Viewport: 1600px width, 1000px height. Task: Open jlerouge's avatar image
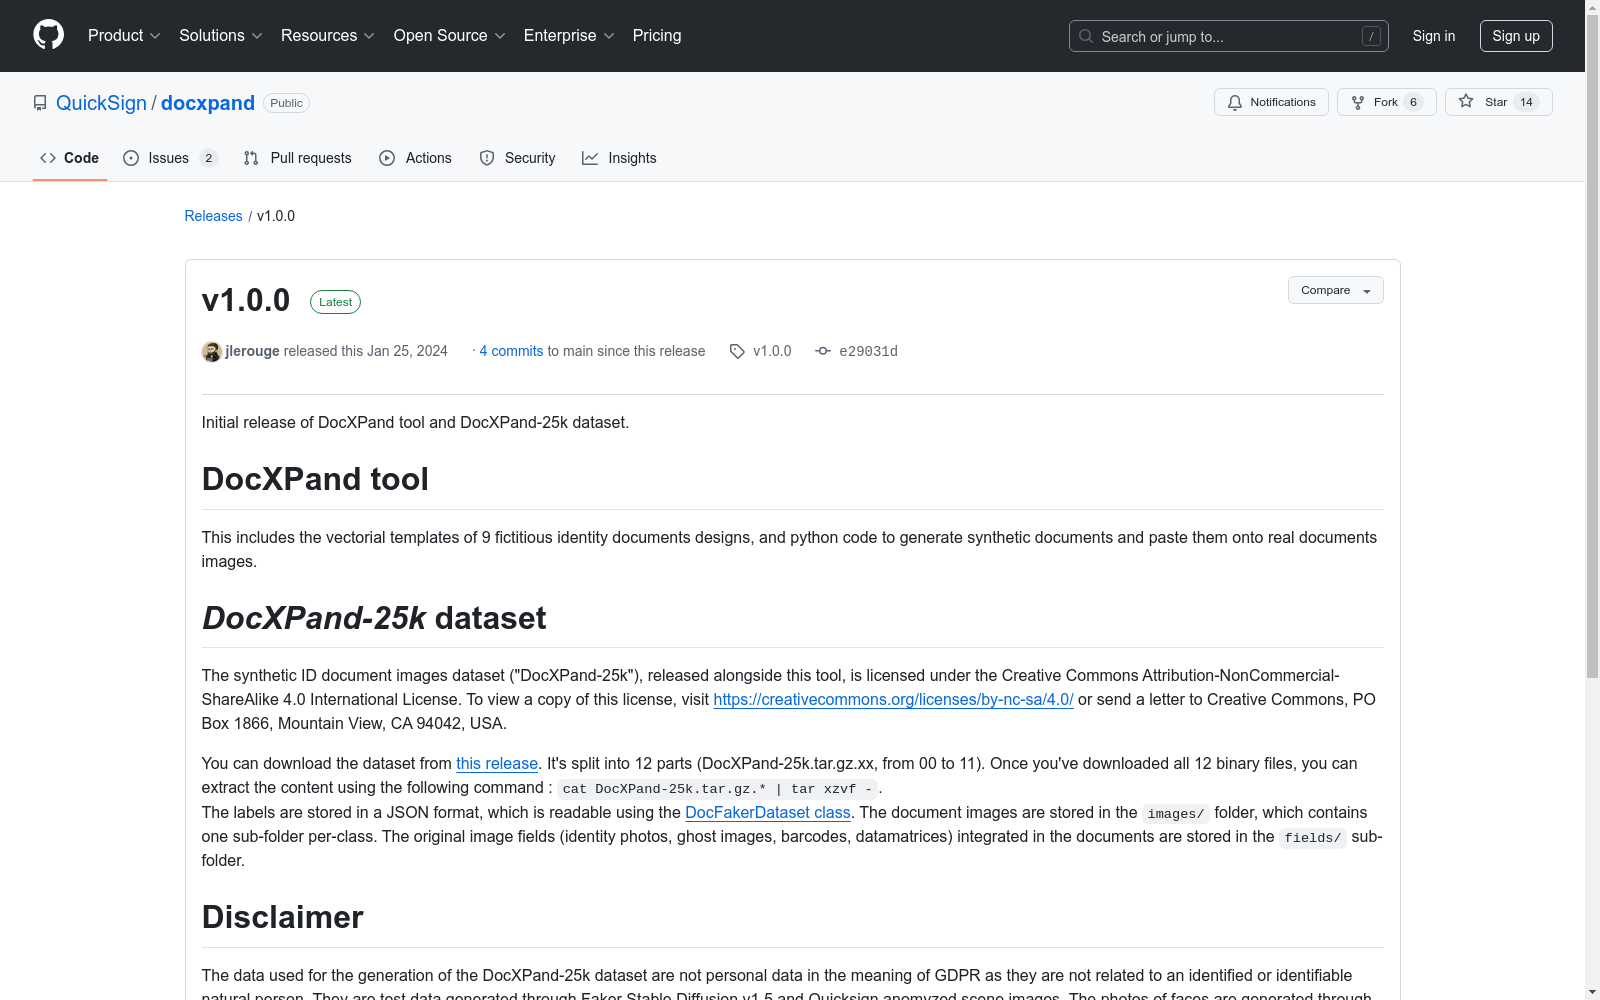coord(211,351)
